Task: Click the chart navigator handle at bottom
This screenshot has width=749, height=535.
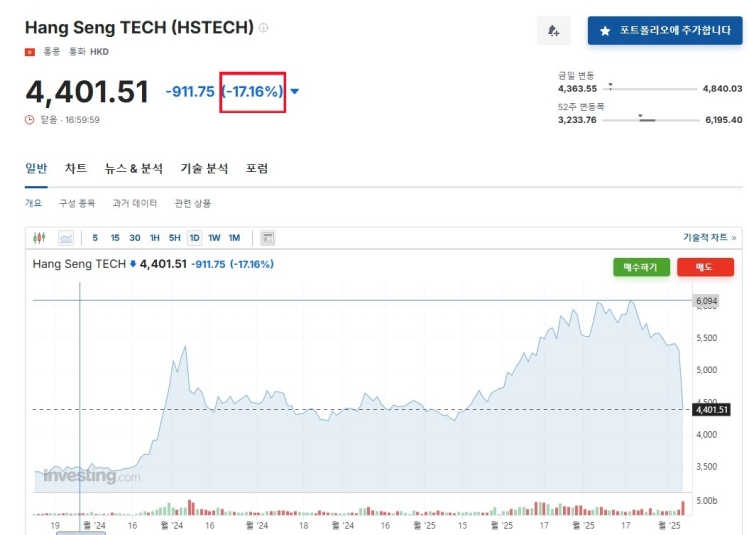Action: 81,533
